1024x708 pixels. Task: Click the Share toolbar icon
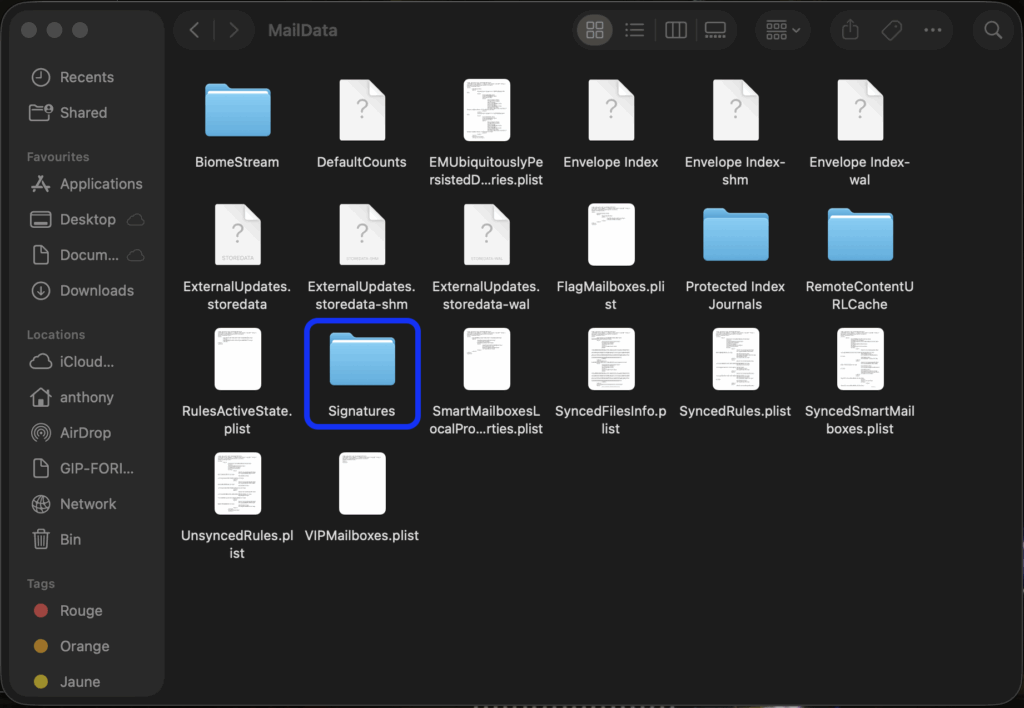(850, 30)
